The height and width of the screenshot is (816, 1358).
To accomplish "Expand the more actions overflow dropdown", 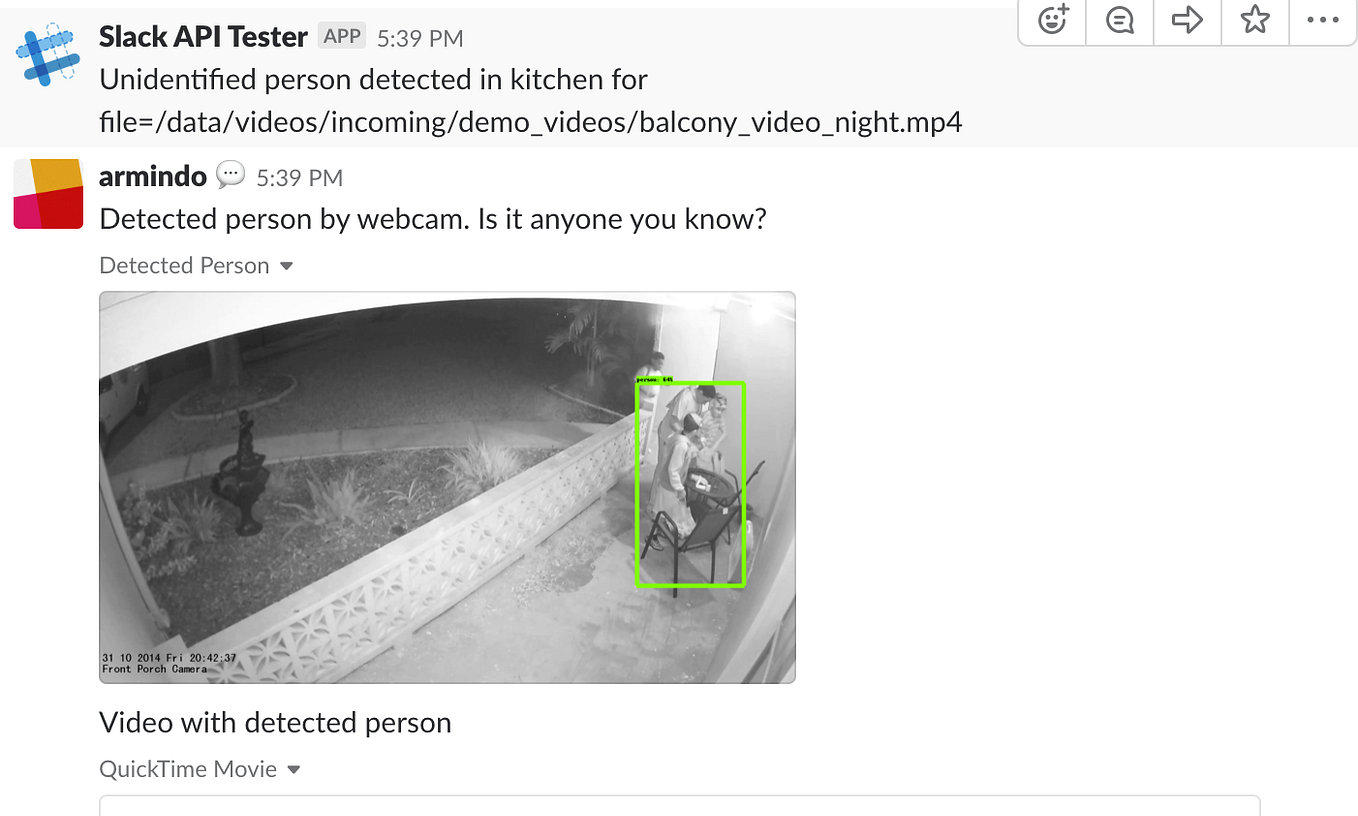I will coord(1322,22).
